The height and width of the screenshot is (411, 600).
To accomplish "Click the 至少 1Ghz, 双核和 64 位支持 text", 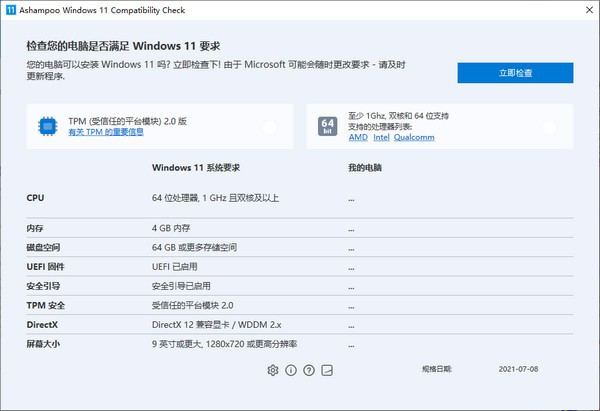I will point(398,116).
